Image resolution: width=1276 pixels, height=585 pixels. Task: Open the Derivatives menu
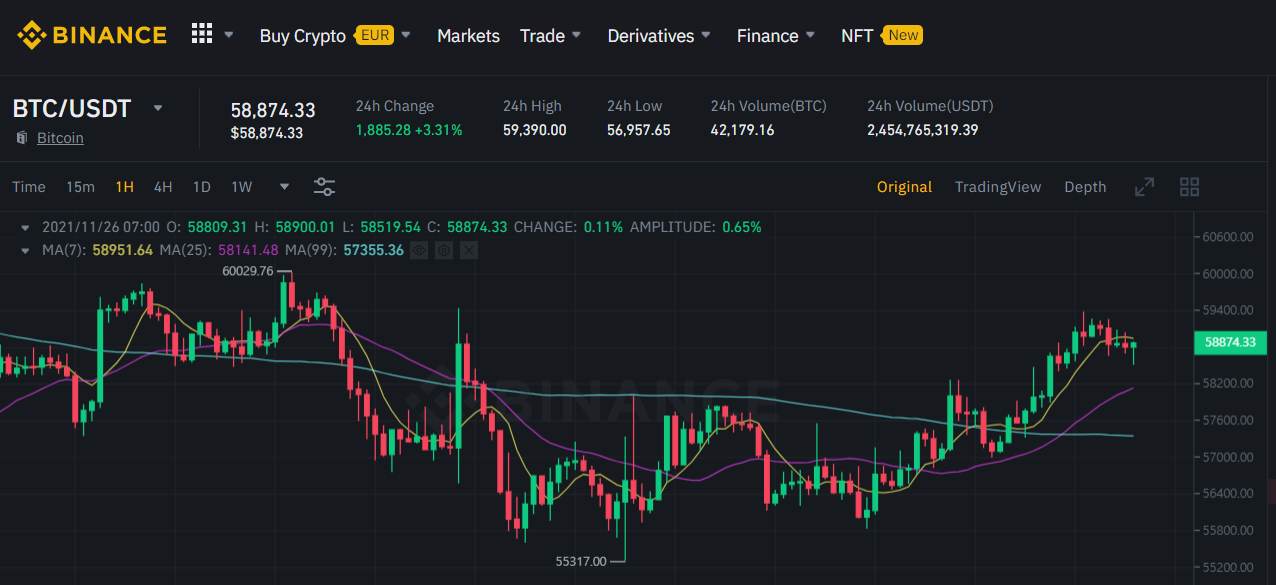pyautogui.click(x=650, y=36)
